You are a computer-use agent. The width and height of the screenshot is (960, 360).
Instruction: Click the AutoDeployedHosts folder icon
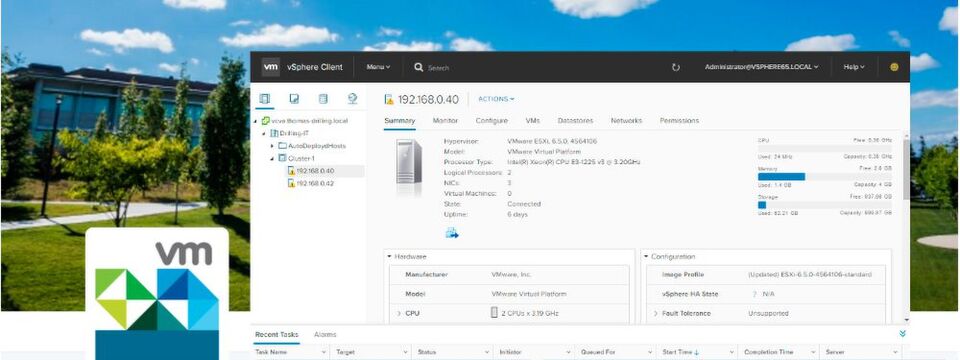(x=282, y=146)
